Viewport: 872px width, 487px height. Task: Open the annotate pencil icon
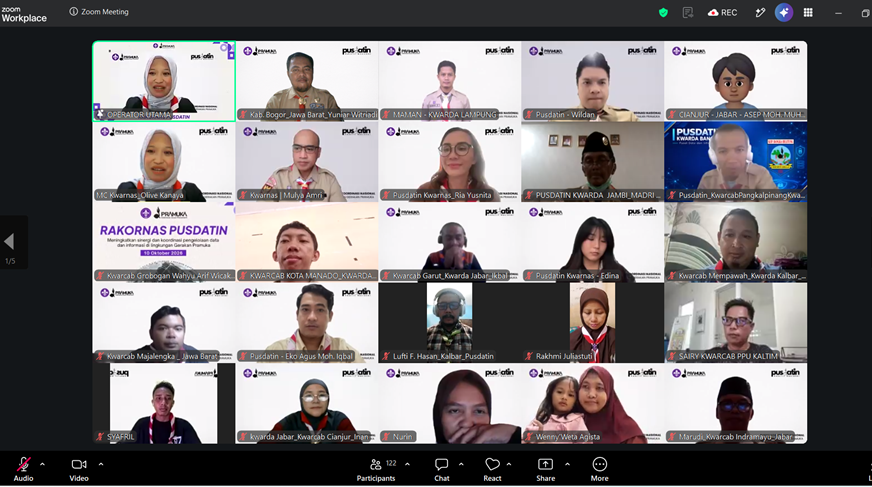(760, 12)
